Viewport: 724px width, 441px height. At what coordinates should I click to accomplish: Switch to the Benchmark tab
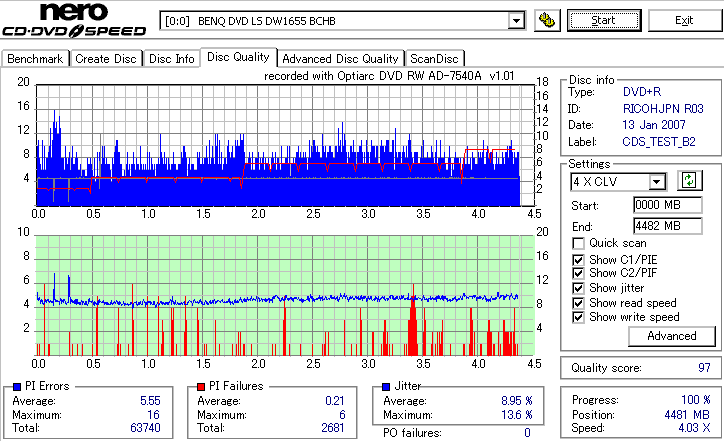(35, 59)
